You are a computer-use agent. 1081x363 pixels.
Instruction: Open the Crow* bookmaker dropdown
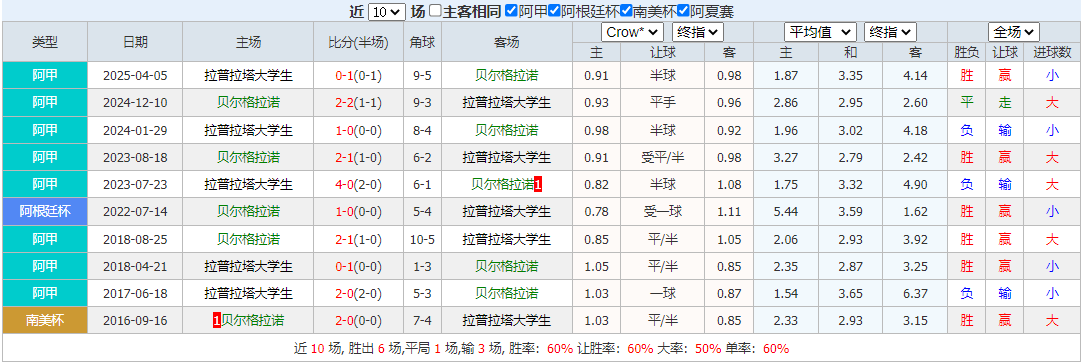[x=632, y=32]
